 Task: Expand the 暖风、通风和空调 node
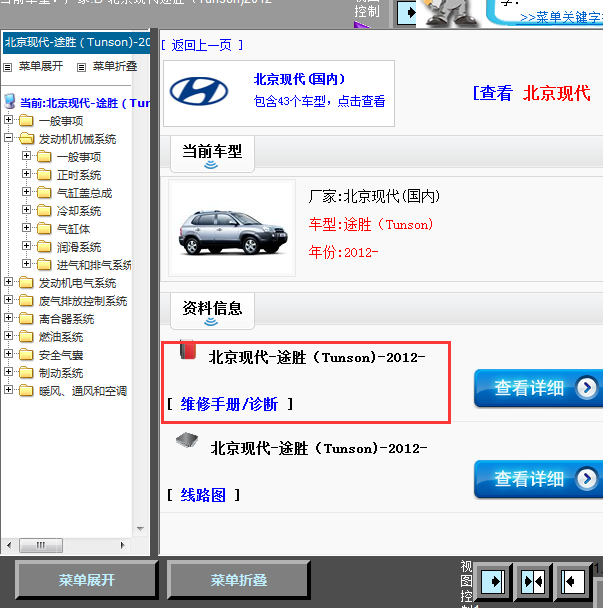8,389
